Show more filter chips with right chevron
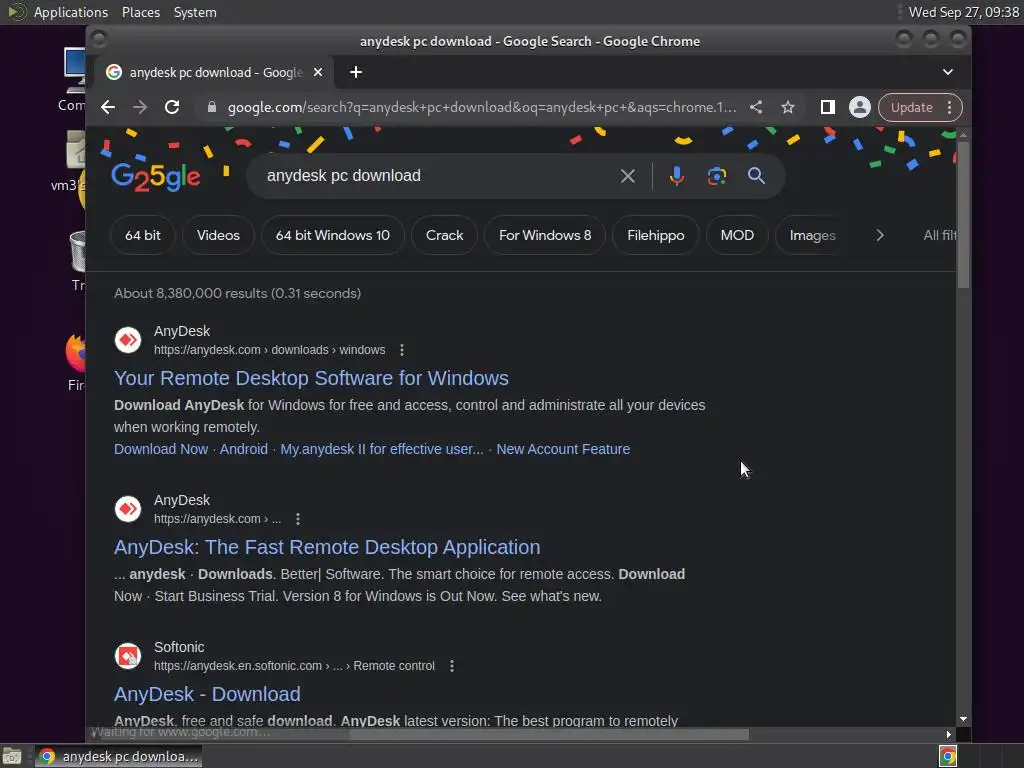The image size is (1024, 768). 880,235
